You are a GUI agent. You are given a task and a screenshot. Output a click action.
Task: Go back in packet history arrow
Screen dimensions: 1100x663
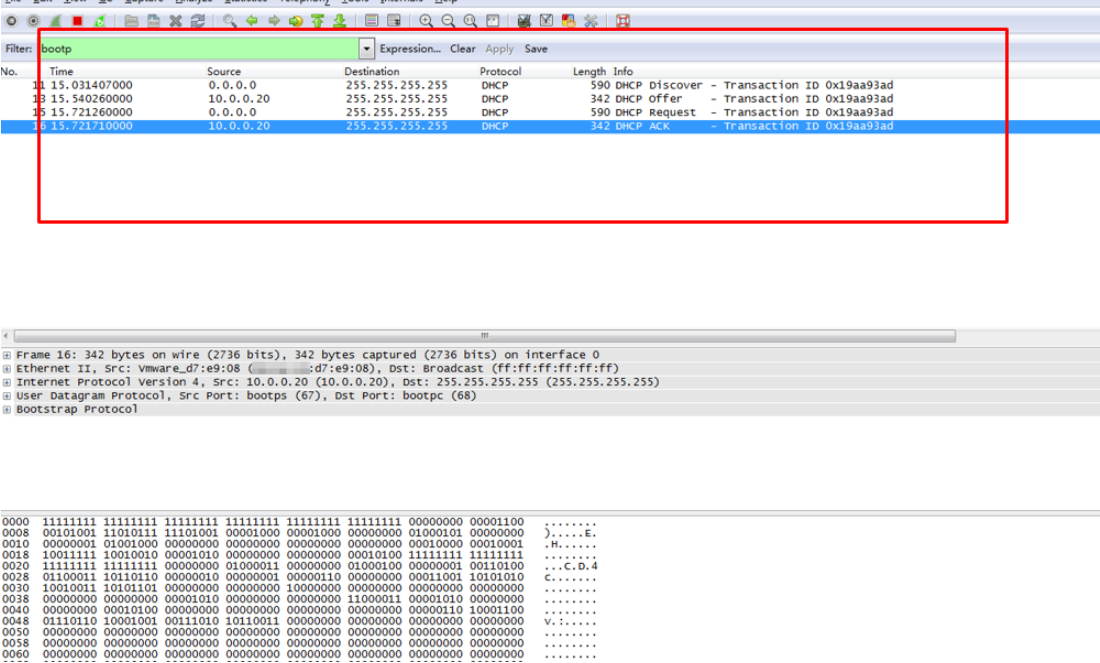252,21
